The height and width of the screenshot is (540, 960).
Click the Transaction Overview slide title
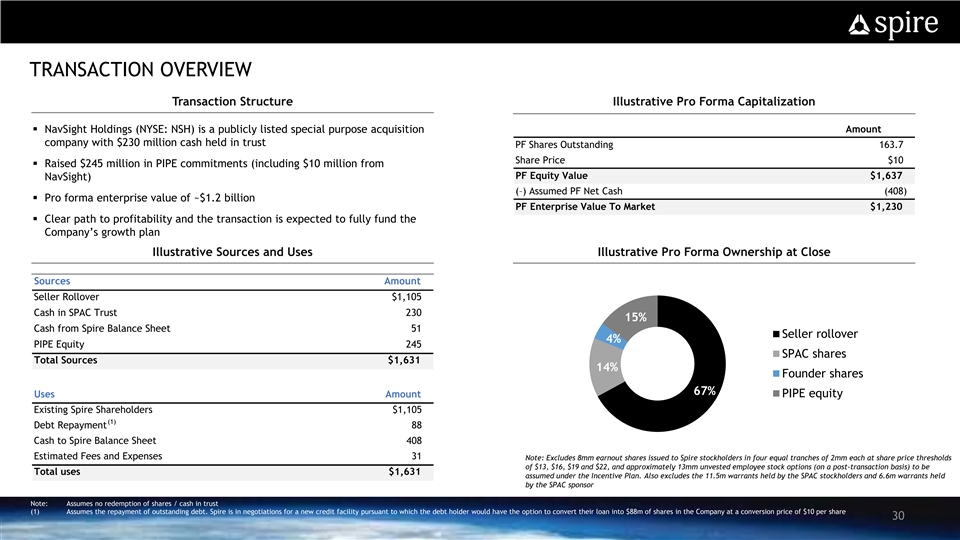pyautogui.click(x=140, y=69)
